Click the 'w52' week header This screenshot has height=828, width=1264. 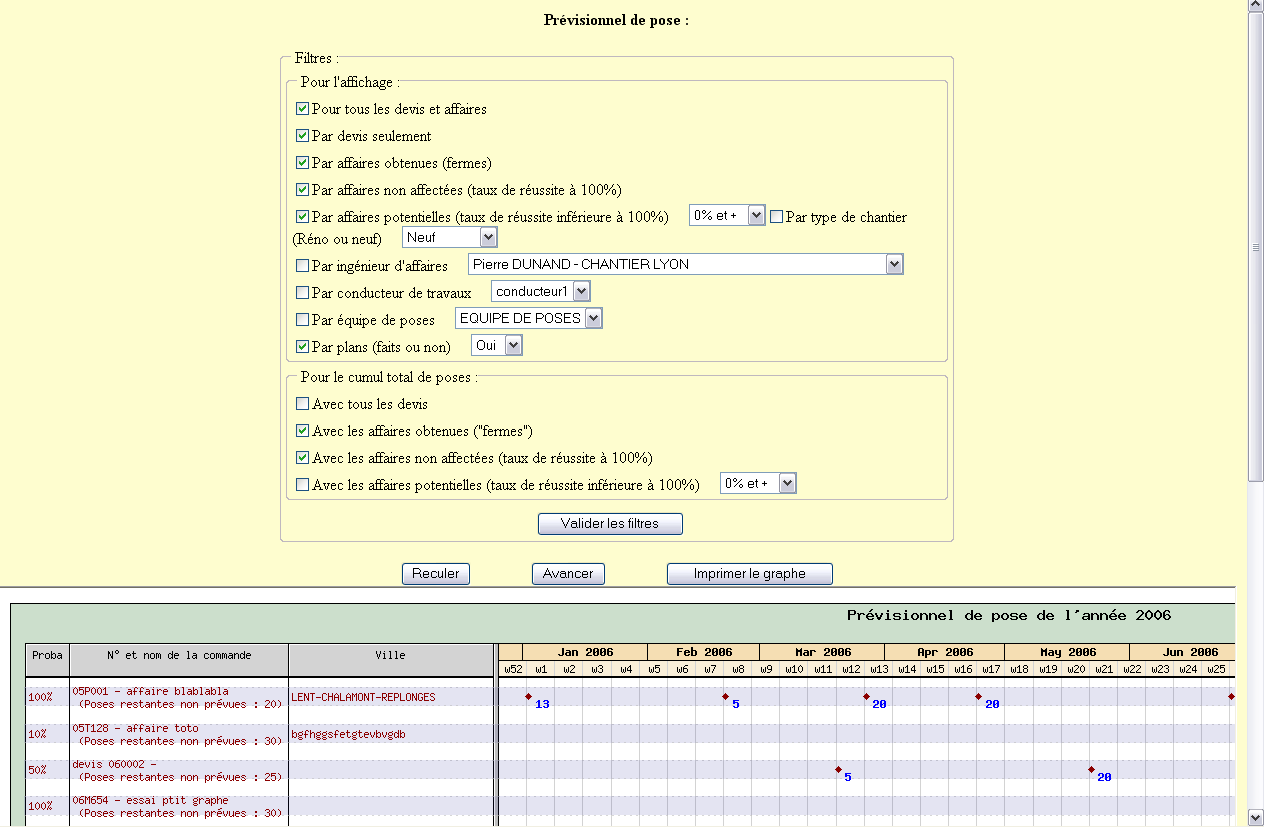[512, 668]
